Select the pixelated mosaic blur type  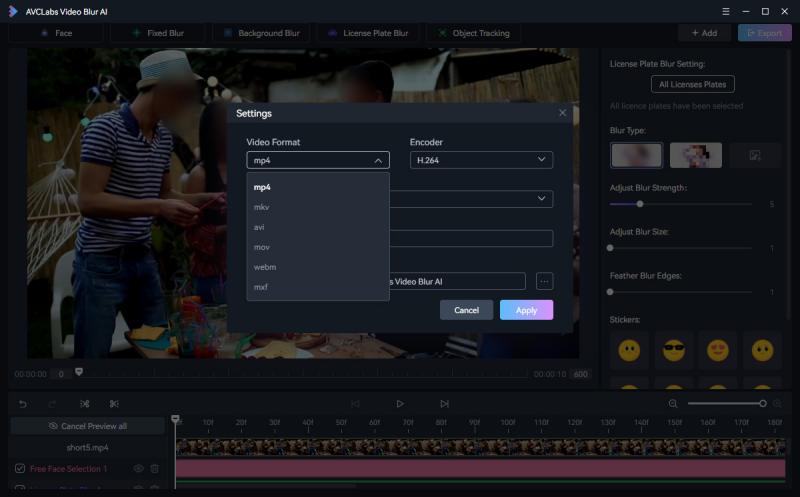click(695, 155)
